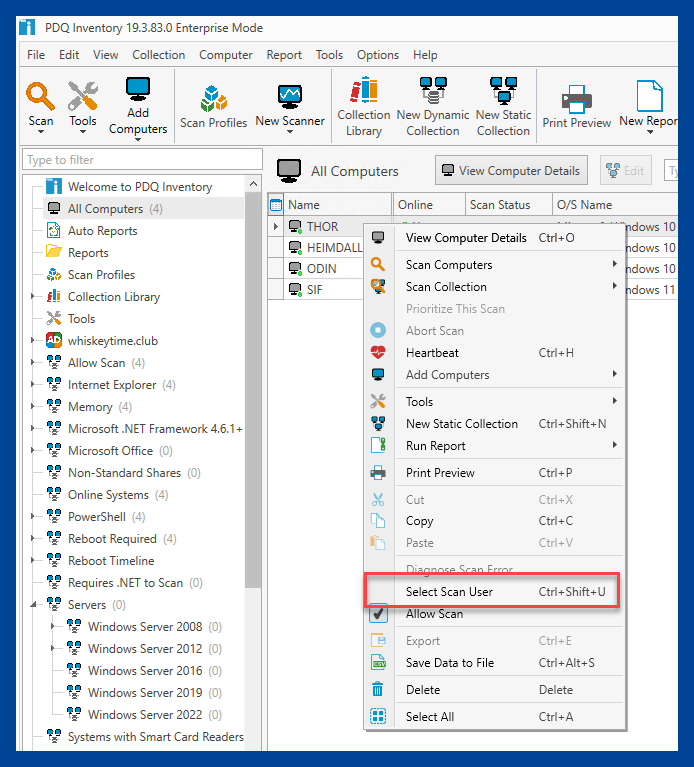Screen dimensions: 694x767
Task: Click the Type to filter input field
Action: (142, 160)
